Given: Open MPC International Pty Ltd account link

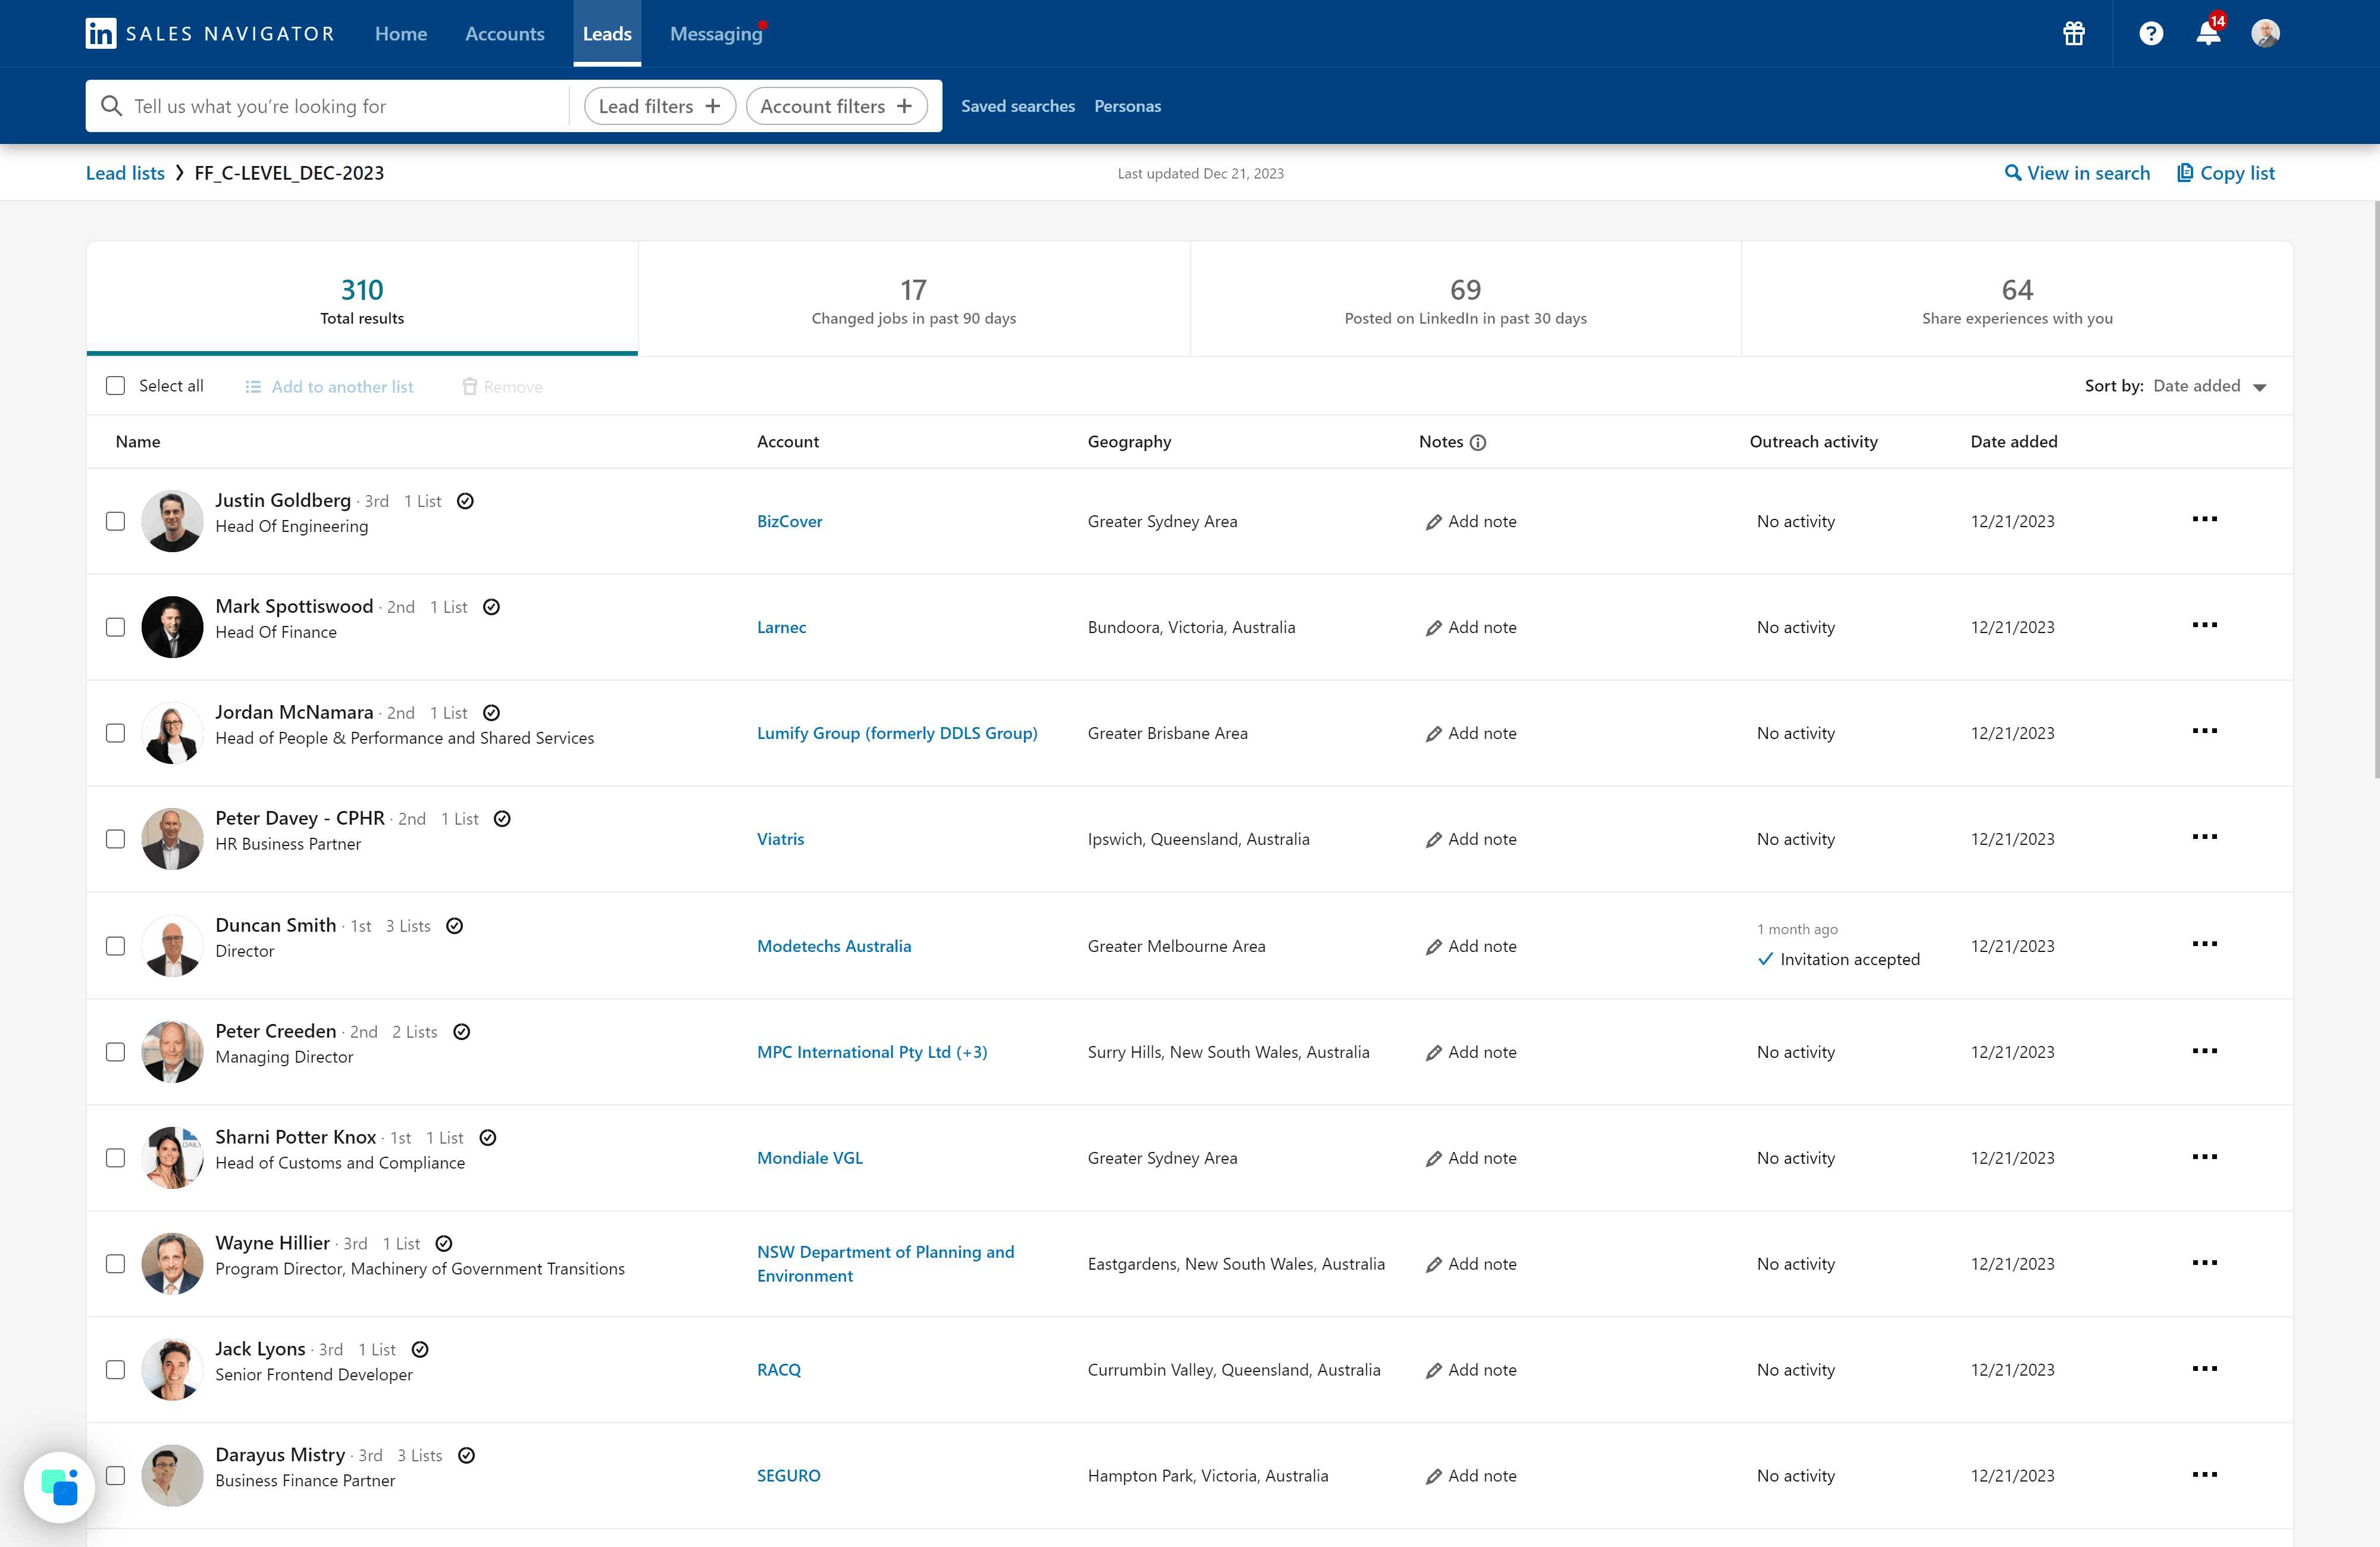Looking at the screenshot, I should click(x=872, y=1053).
